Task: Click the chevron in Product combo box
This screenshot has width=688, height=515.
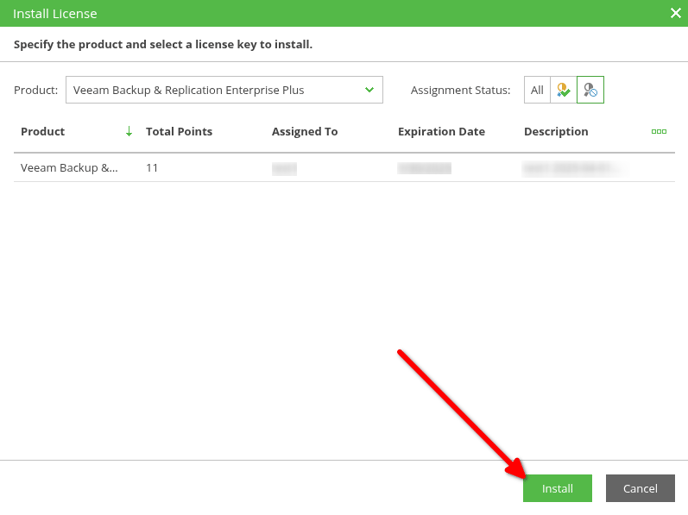Action: tap(369, 90)
